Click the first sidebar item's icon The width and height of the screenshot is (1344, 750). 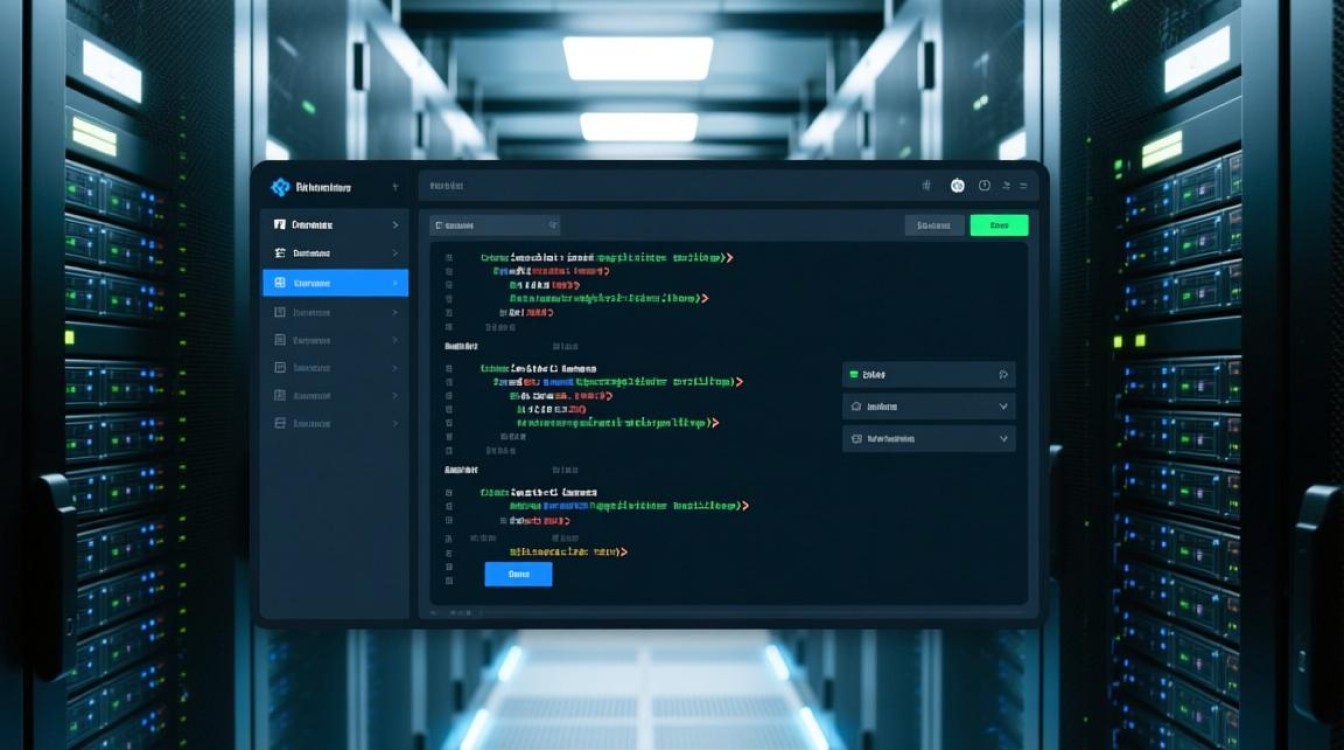pos(280,225)
